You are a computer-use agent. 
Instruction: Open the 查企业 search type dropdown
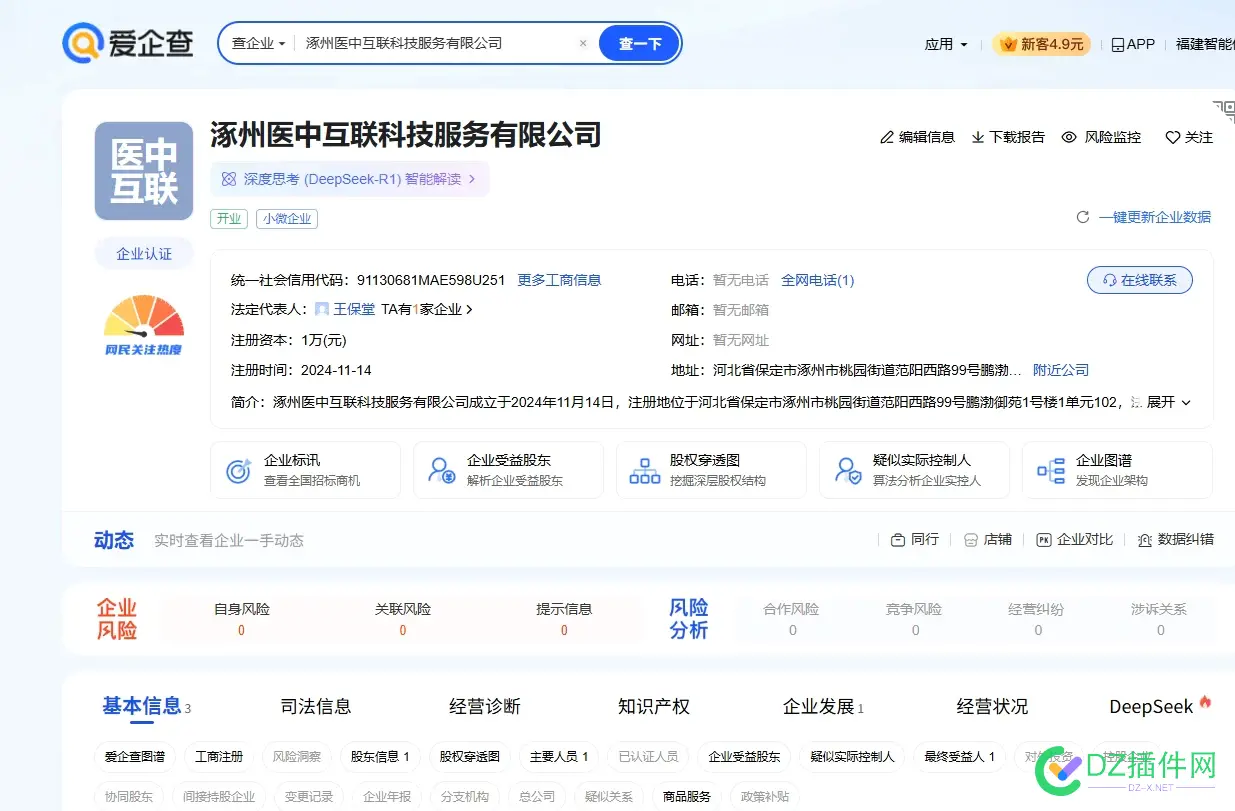255,43
